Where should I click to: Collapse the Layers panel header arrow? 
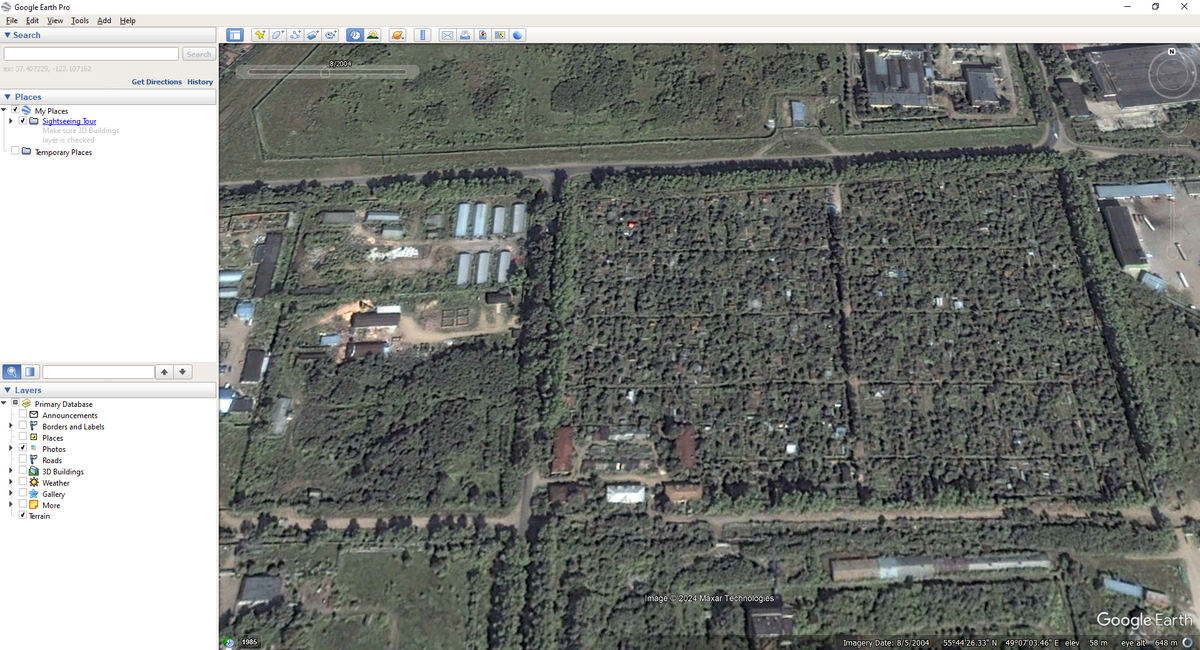(x=8, y=390)
